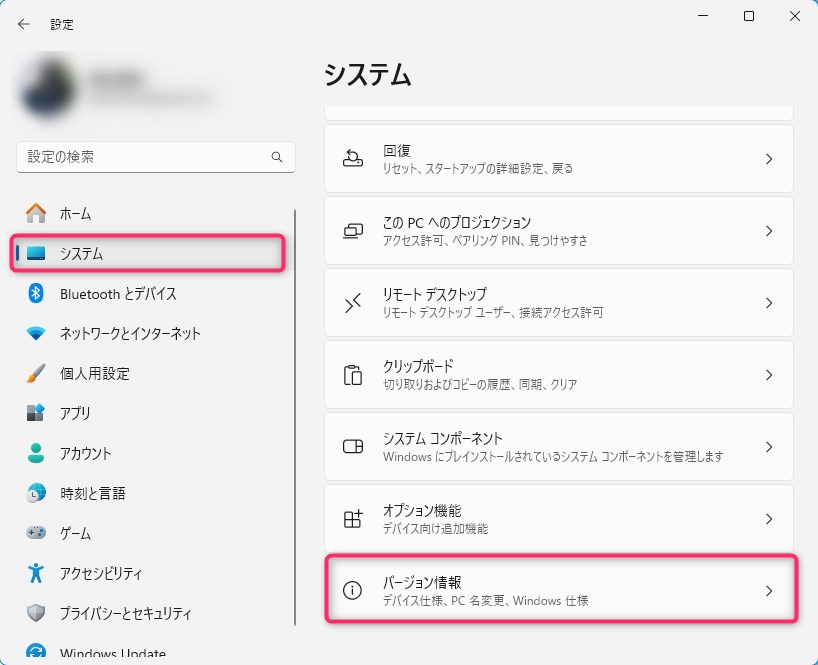Viewport: 818px width, 665px height.
Task: Click the リモート デスクトップ icon
Action: (353, 303)
